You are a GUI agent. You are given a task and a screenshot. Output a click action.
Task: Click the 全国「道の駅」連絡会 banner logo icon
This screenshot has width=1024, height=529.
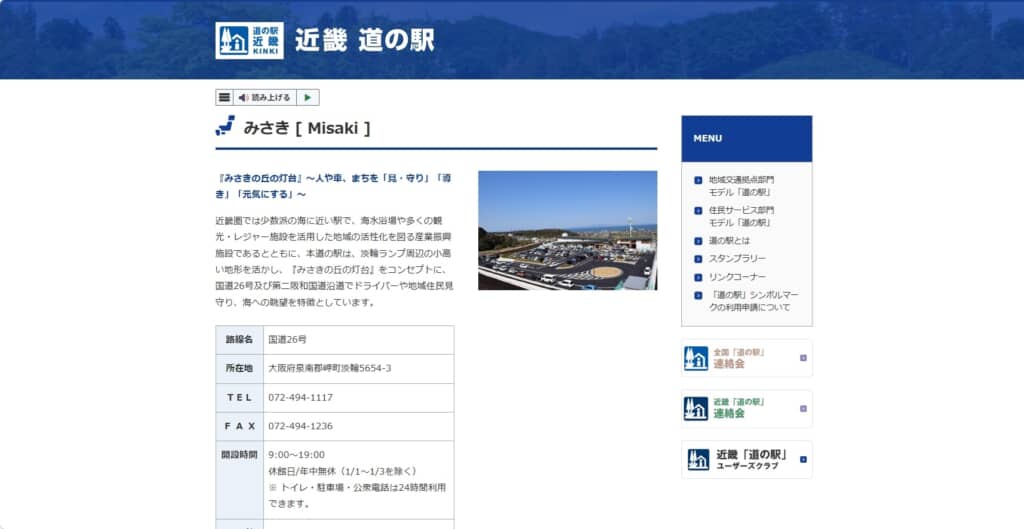point(696,358)
